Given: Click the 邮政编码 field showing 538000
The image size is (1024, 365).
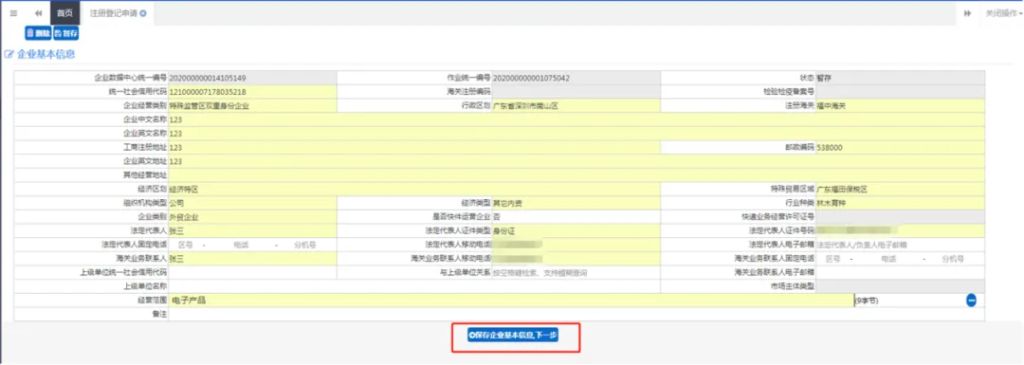Looking at the screenshot, I should tap(899, 148).
